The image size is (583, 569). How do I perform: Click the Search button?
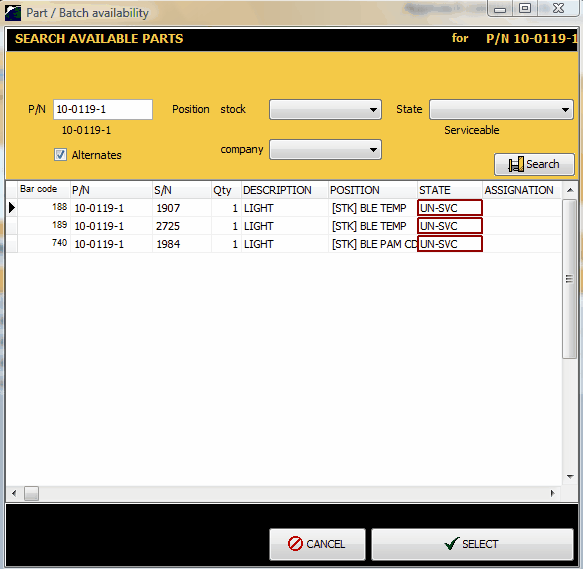534,164
